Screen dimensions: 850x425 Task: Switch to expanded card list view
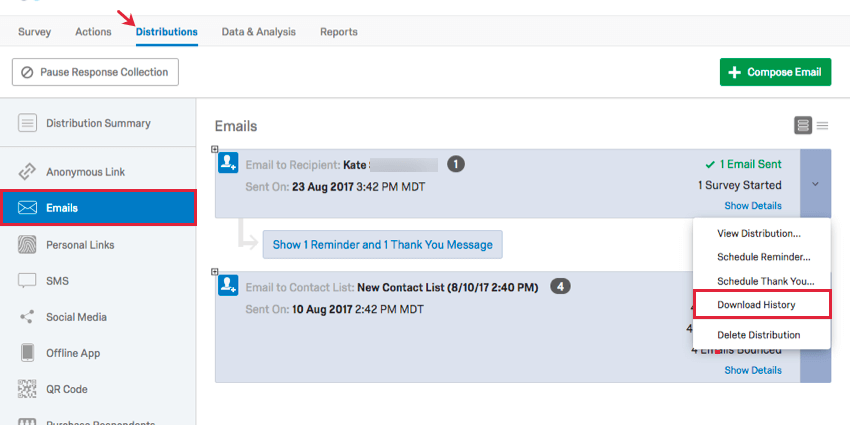(803, 125)
